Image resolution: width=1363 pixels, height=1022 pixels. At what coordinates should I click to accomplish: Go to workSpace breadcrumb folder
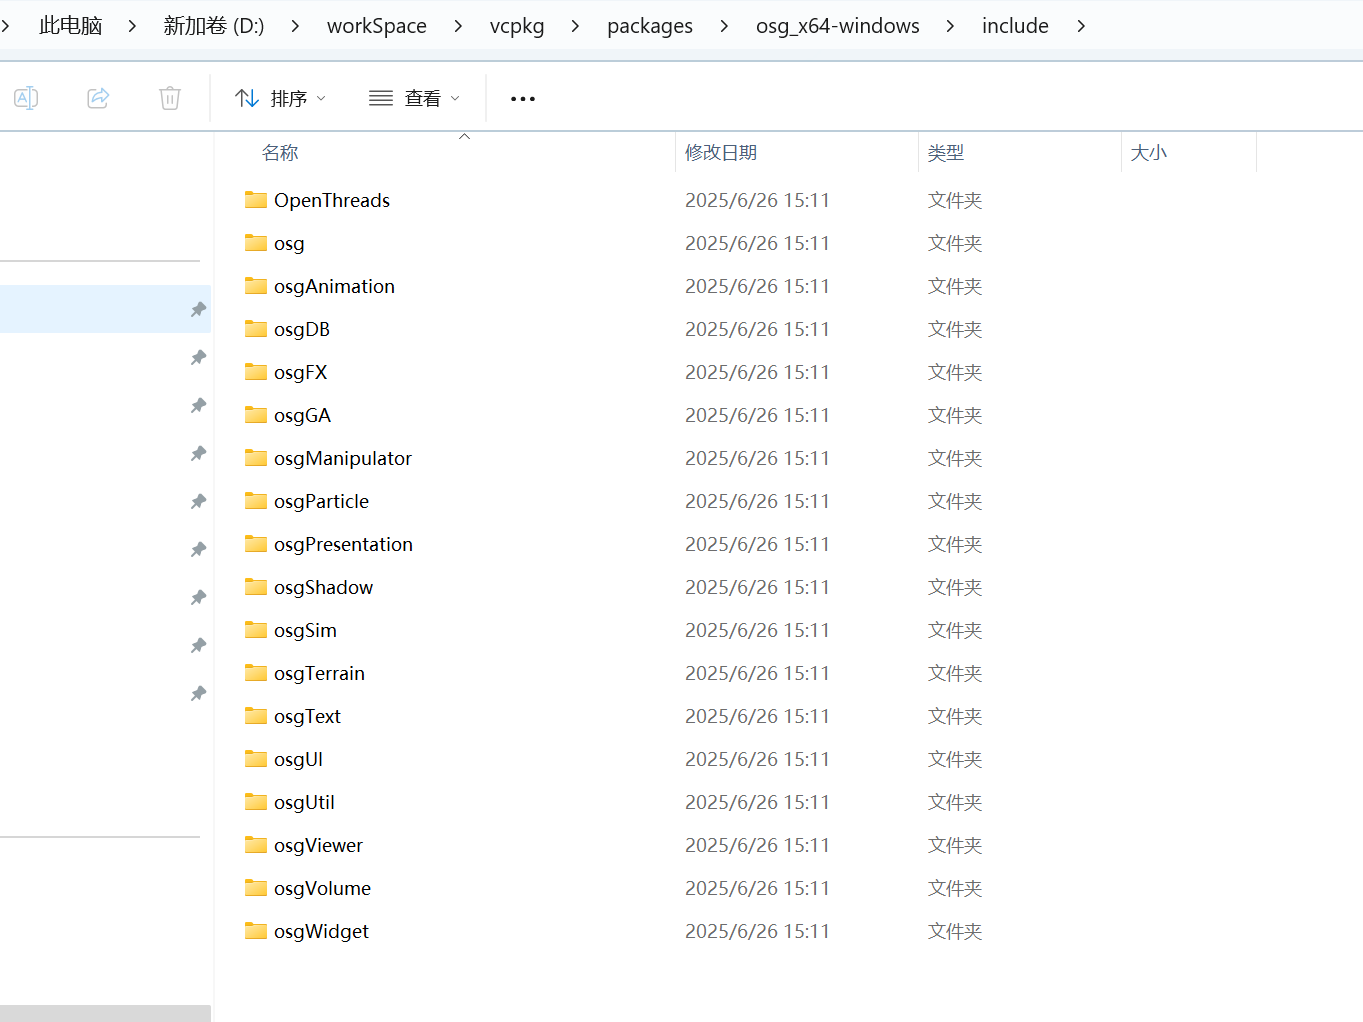(x=377, y=26)
